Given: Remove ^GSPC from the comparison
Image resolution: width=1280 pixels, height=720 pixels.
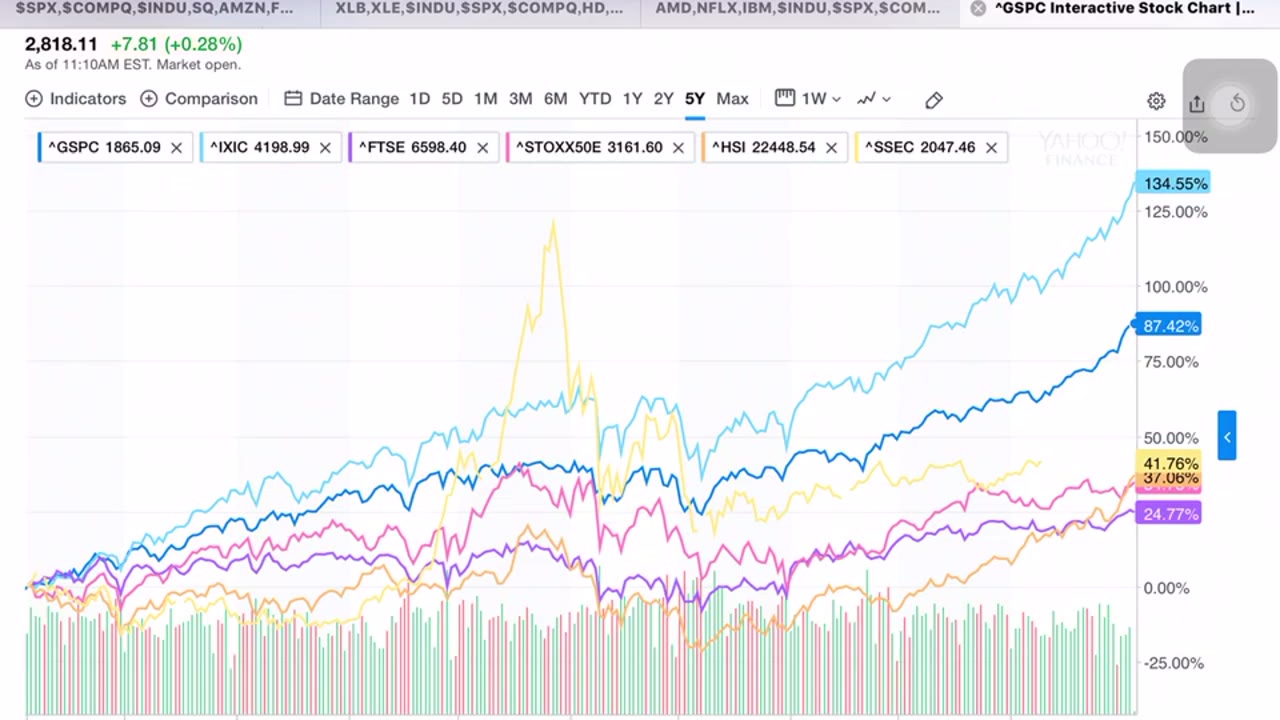Looking at the screenshot, I should [176, 147].
